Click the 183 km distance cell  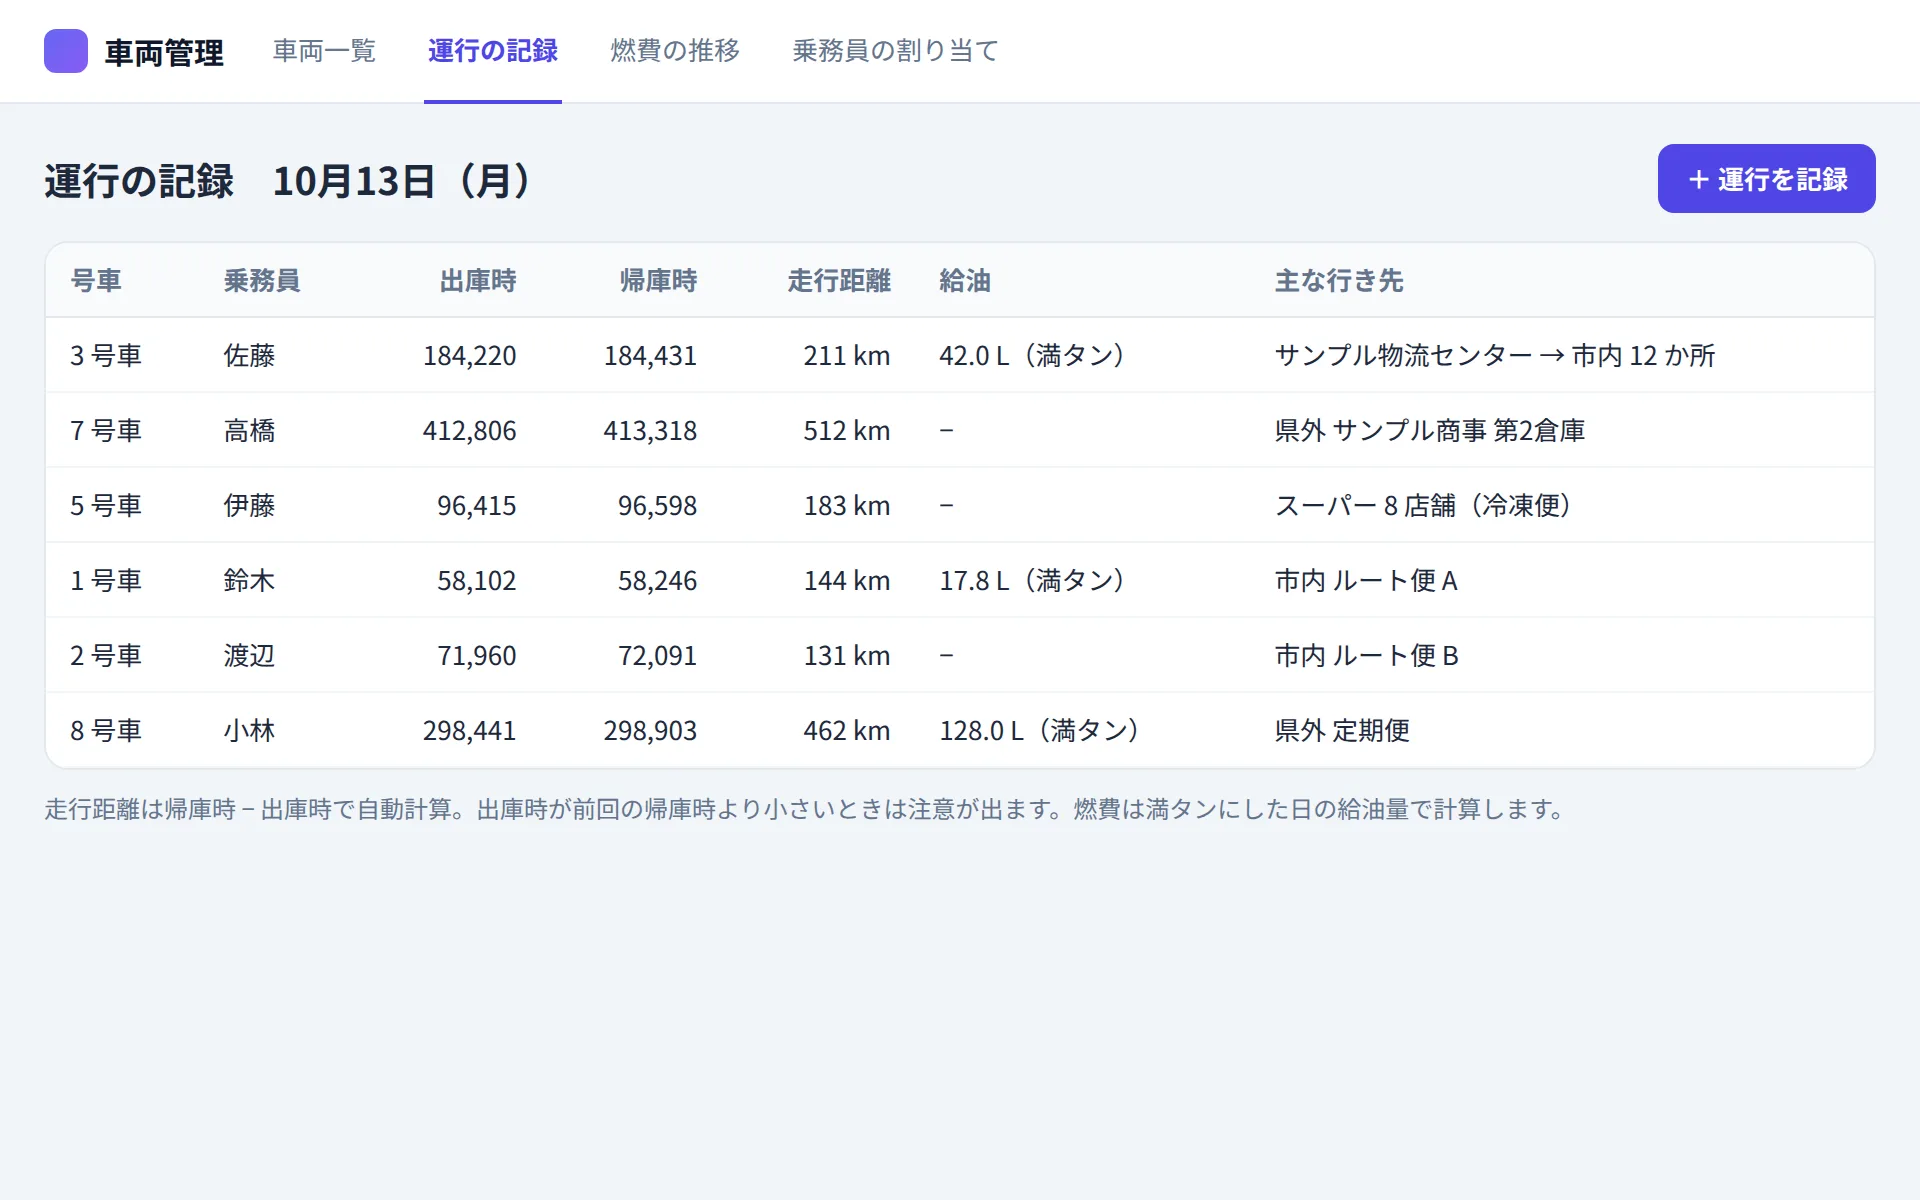pos(847,506)
